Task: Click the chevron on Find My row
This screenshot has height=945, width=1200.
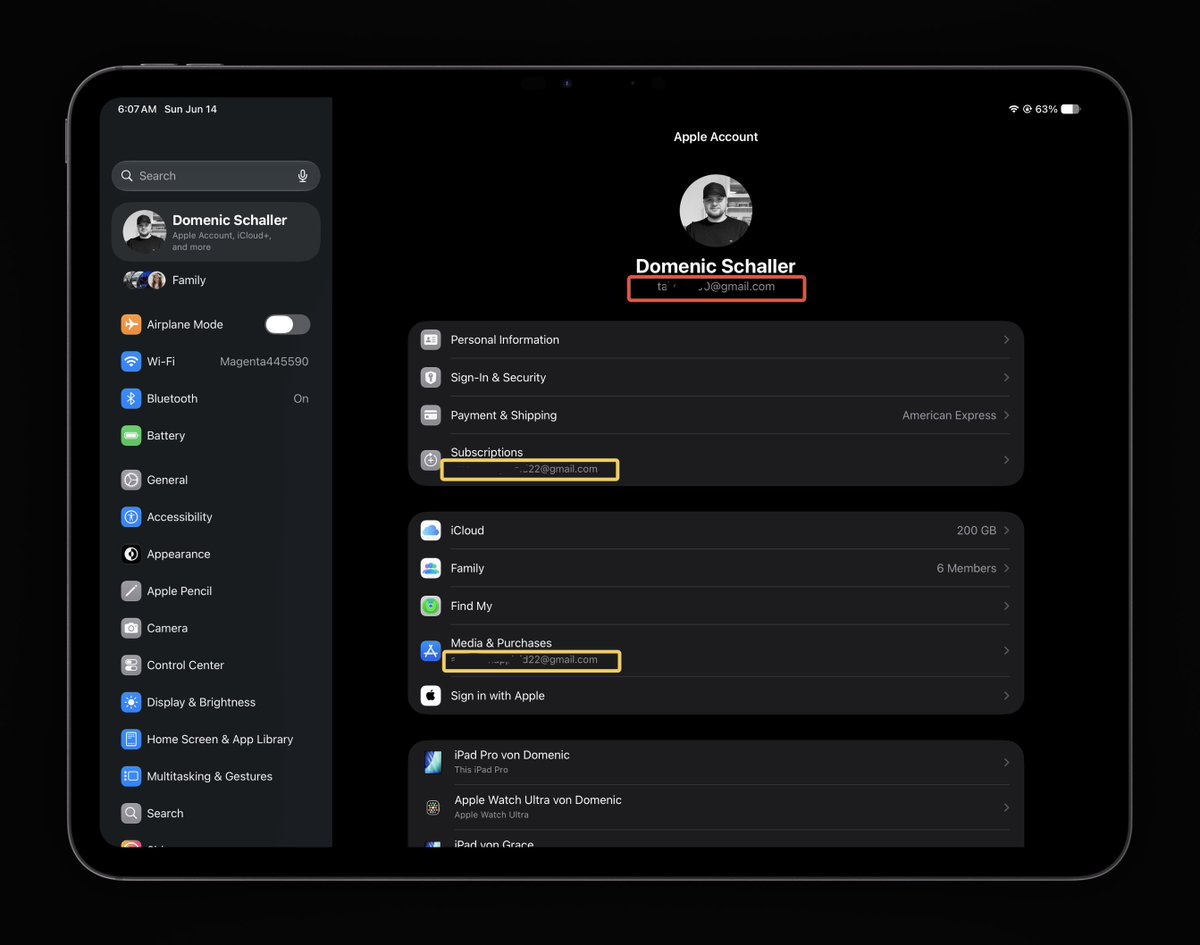Action: 1006,606
